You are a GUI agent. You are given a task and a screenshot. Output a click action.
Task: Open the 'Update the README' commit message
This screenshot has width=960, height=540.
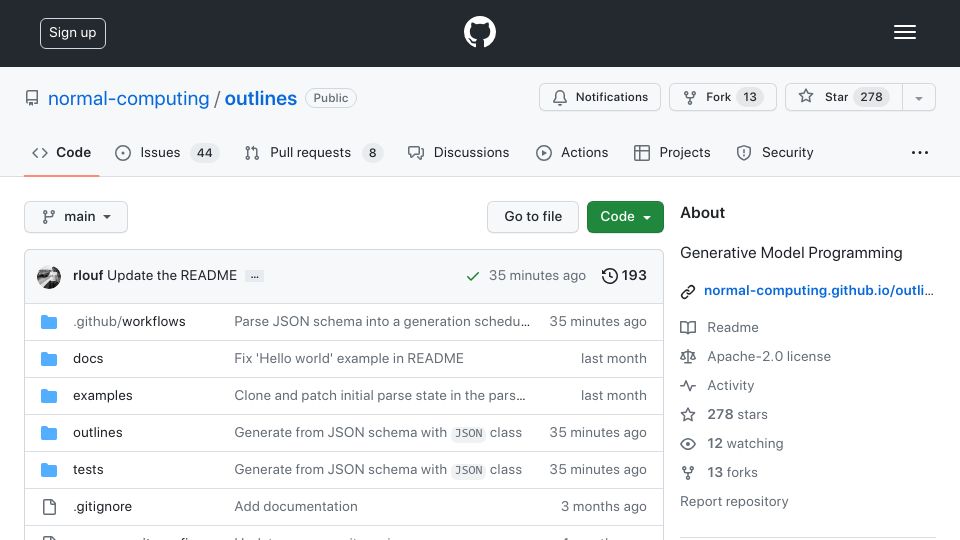coord(172,276)
